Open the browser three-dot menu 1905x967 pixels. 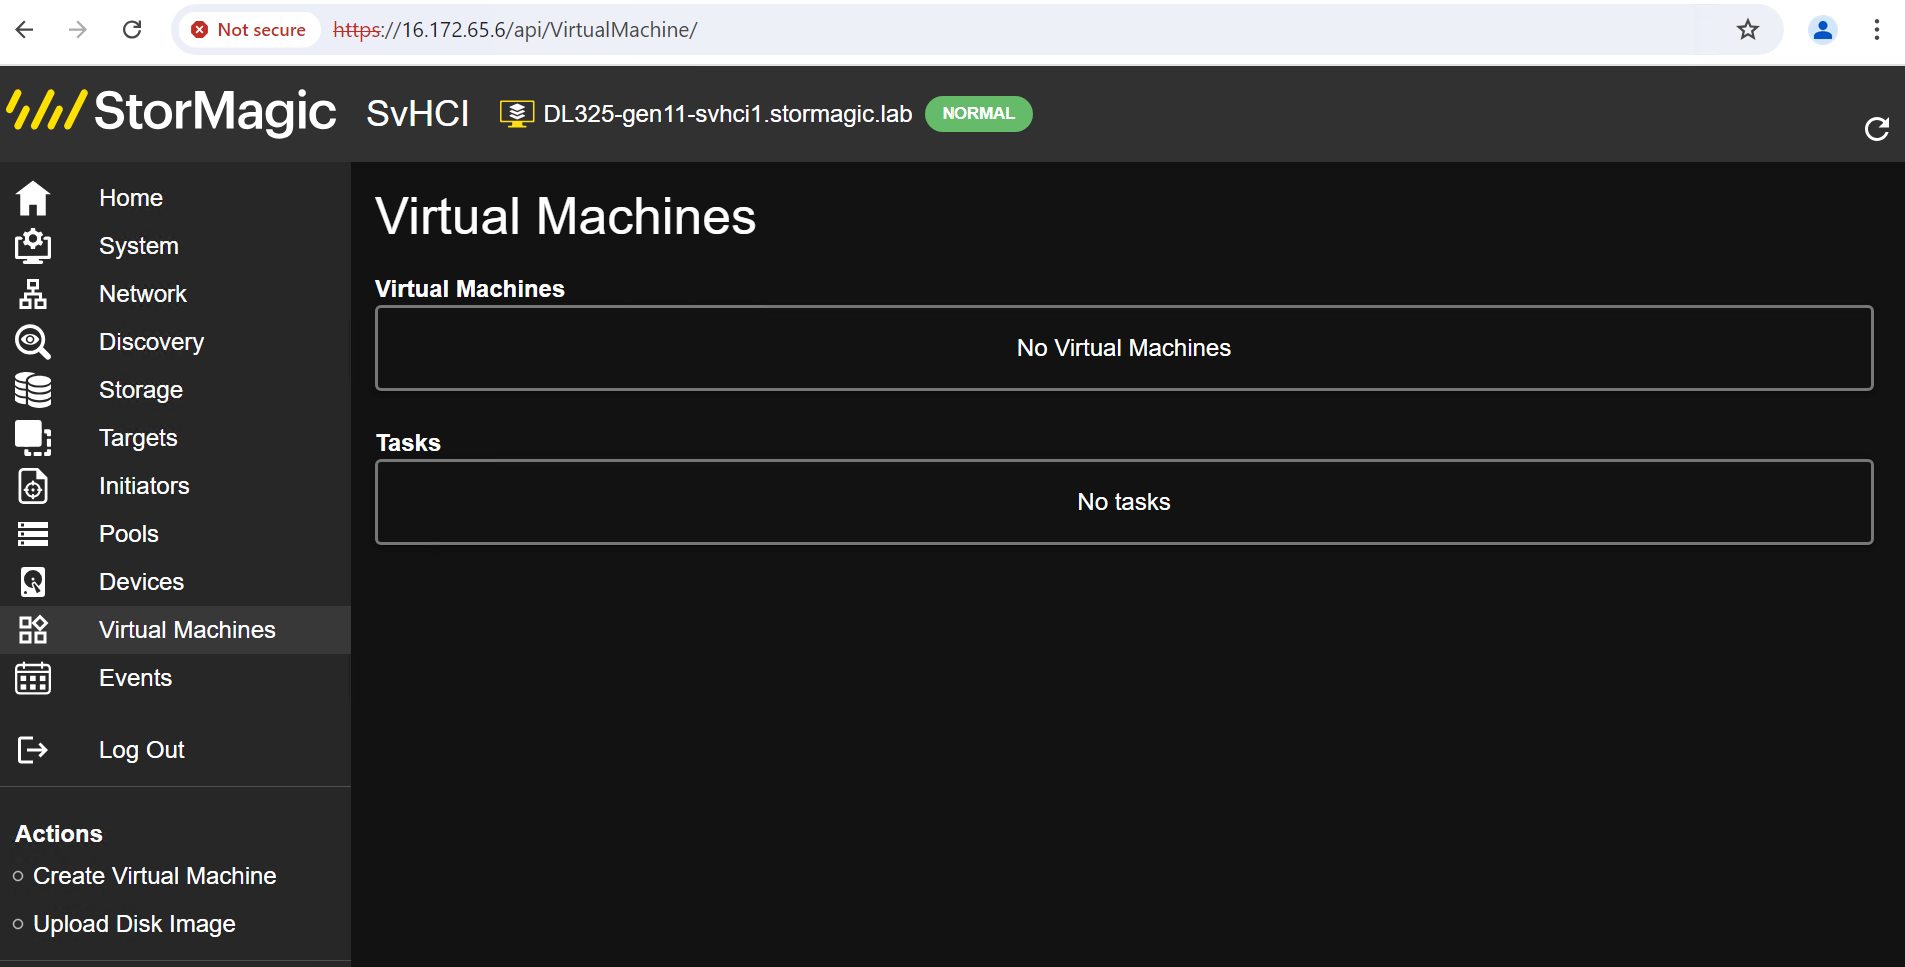point(1877,30)
